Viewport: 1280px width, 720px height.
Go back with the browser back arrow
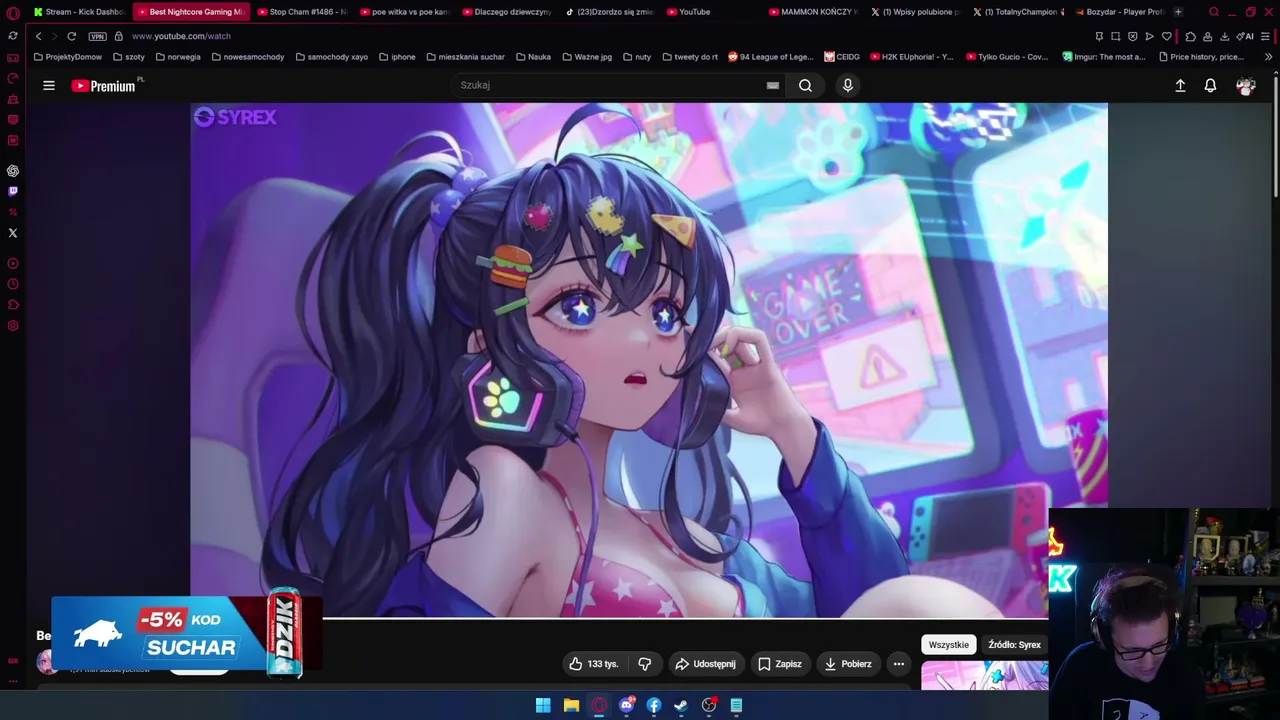38,36
